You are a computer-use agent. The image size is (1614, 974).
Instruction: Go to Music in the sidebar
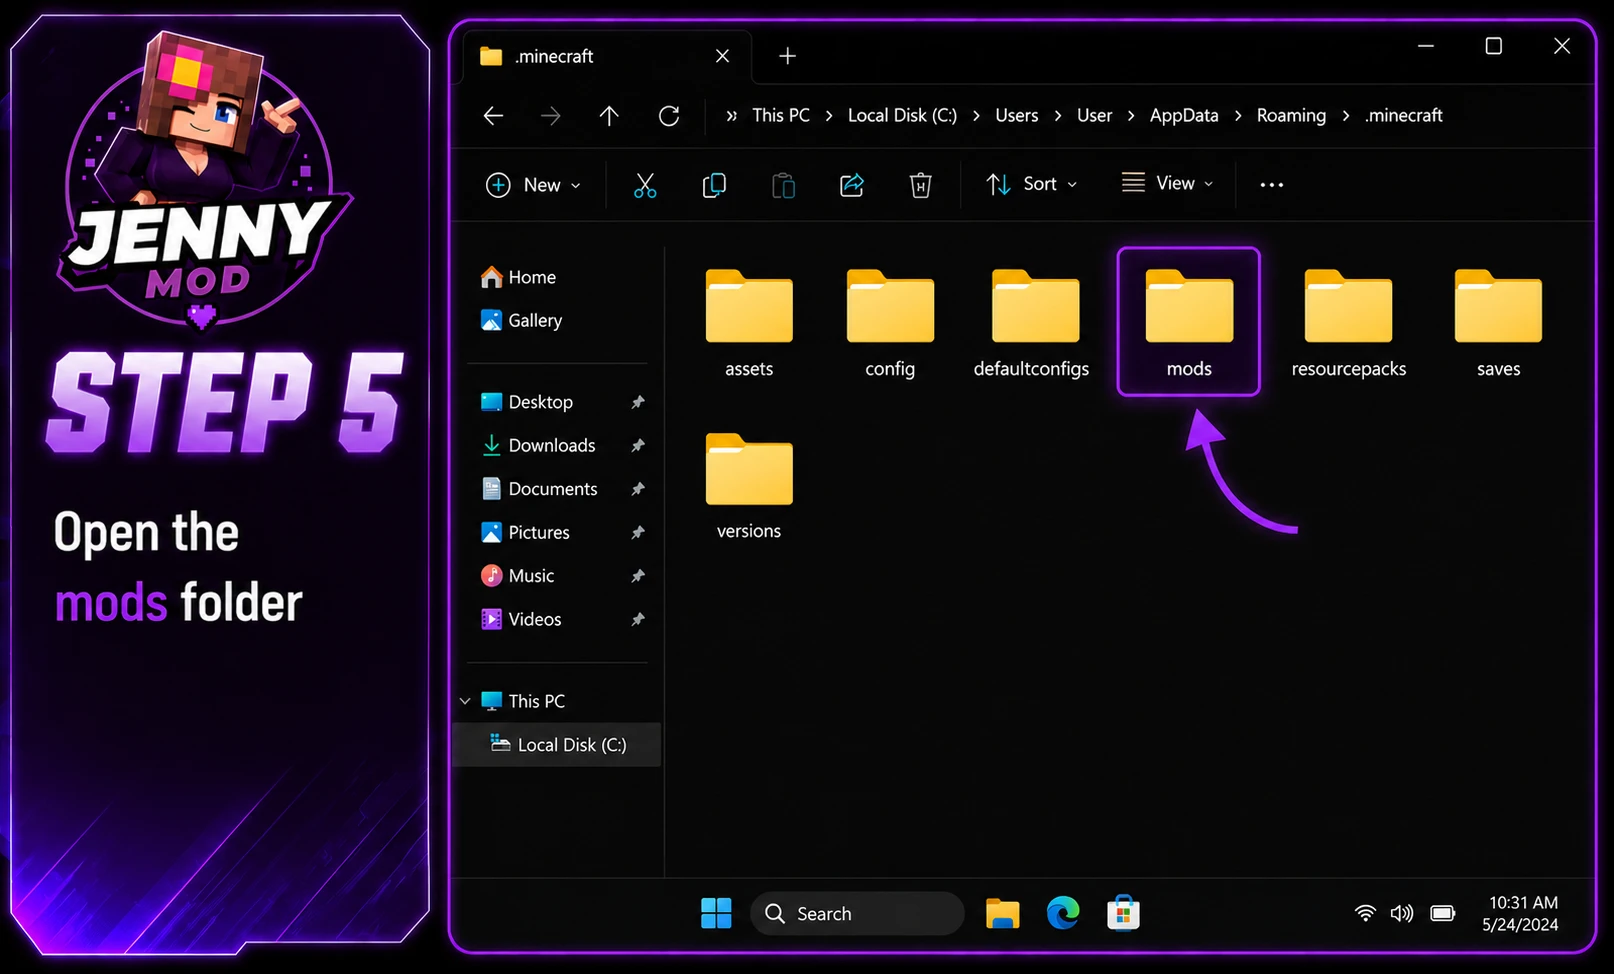pyautogui.click(x=517, y=576)
